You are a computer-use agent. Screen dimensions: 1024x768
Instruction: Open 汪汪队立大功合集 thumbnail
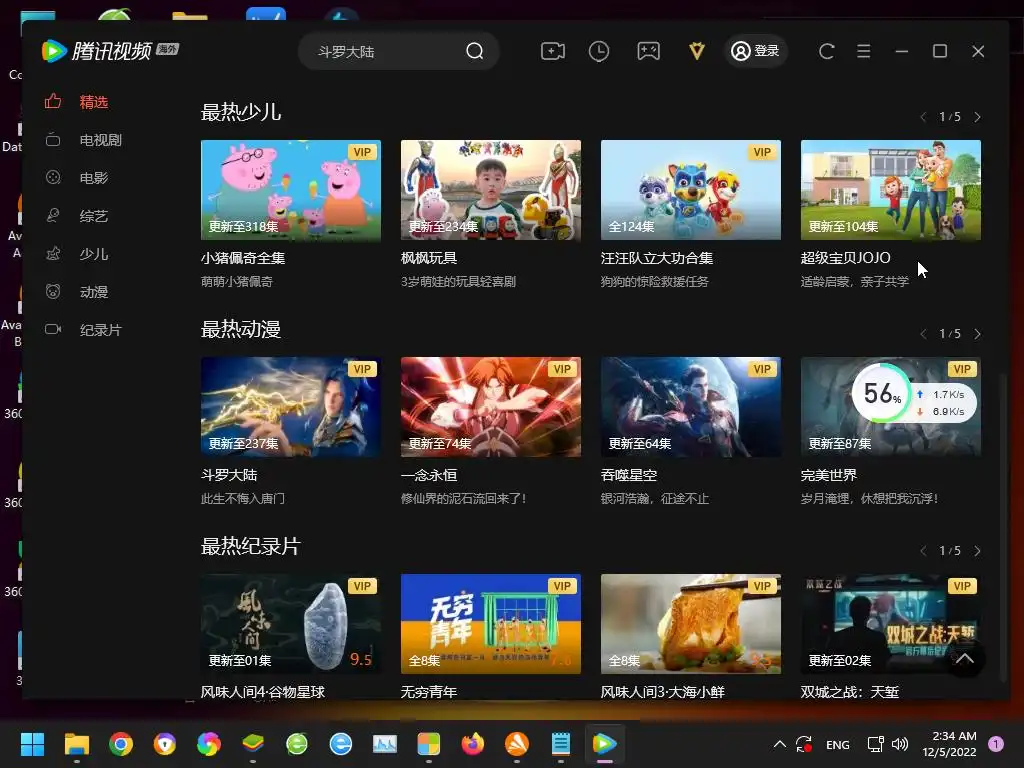pyautogui.click(x=690, y=190)
